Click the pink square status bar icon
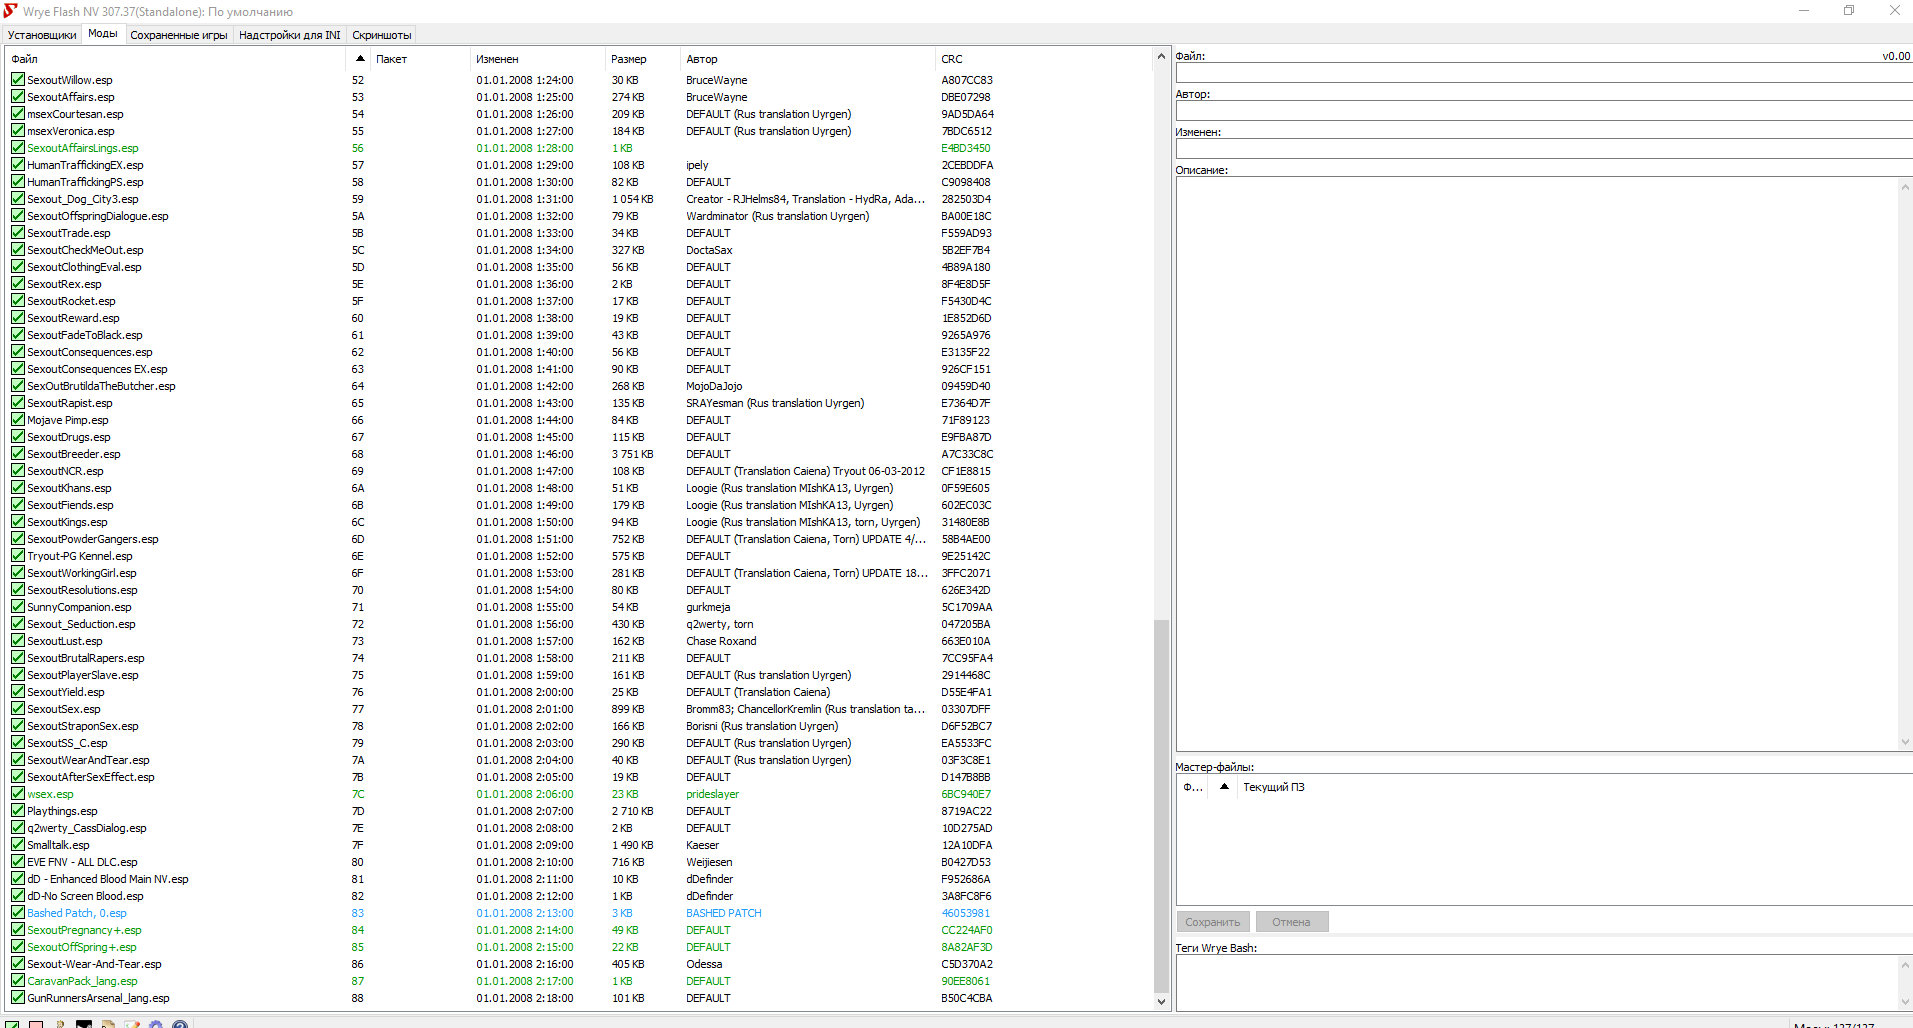 click(x=36, y=1024)
